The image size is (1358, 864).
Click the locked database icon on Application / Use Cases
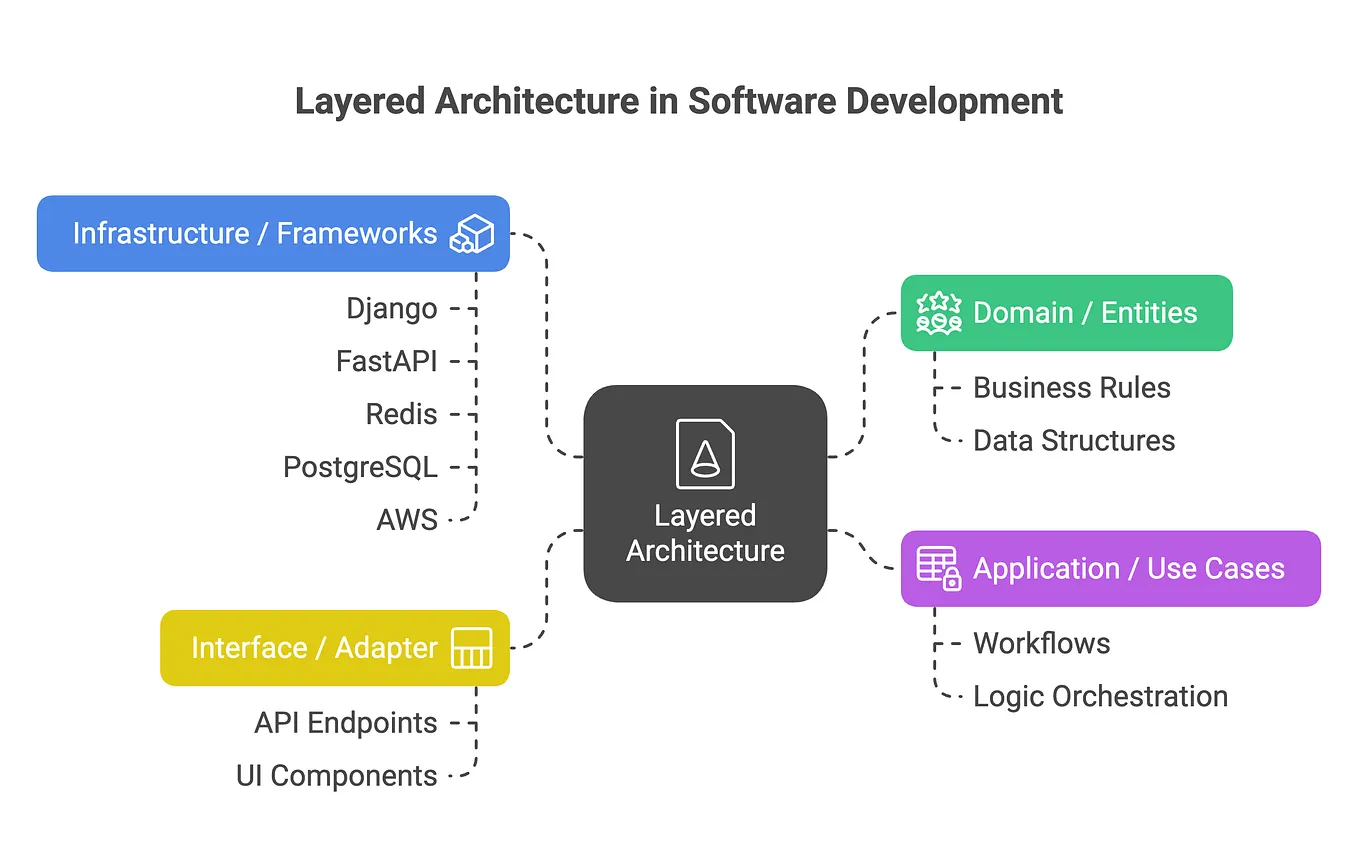click(936, 568)
